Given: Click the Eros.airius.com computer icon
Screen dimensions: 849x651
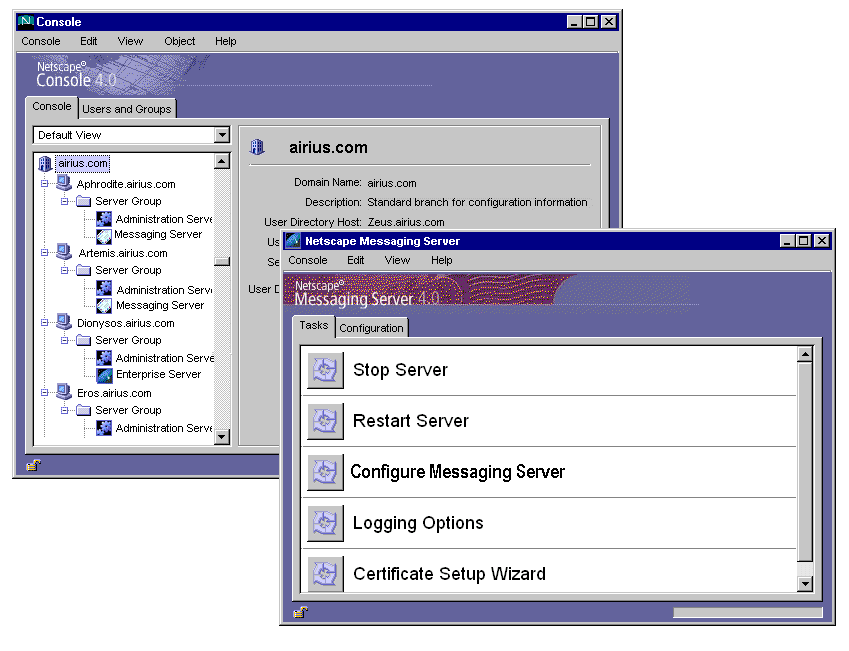Looking at the screenshot, I should coord(64,392).
